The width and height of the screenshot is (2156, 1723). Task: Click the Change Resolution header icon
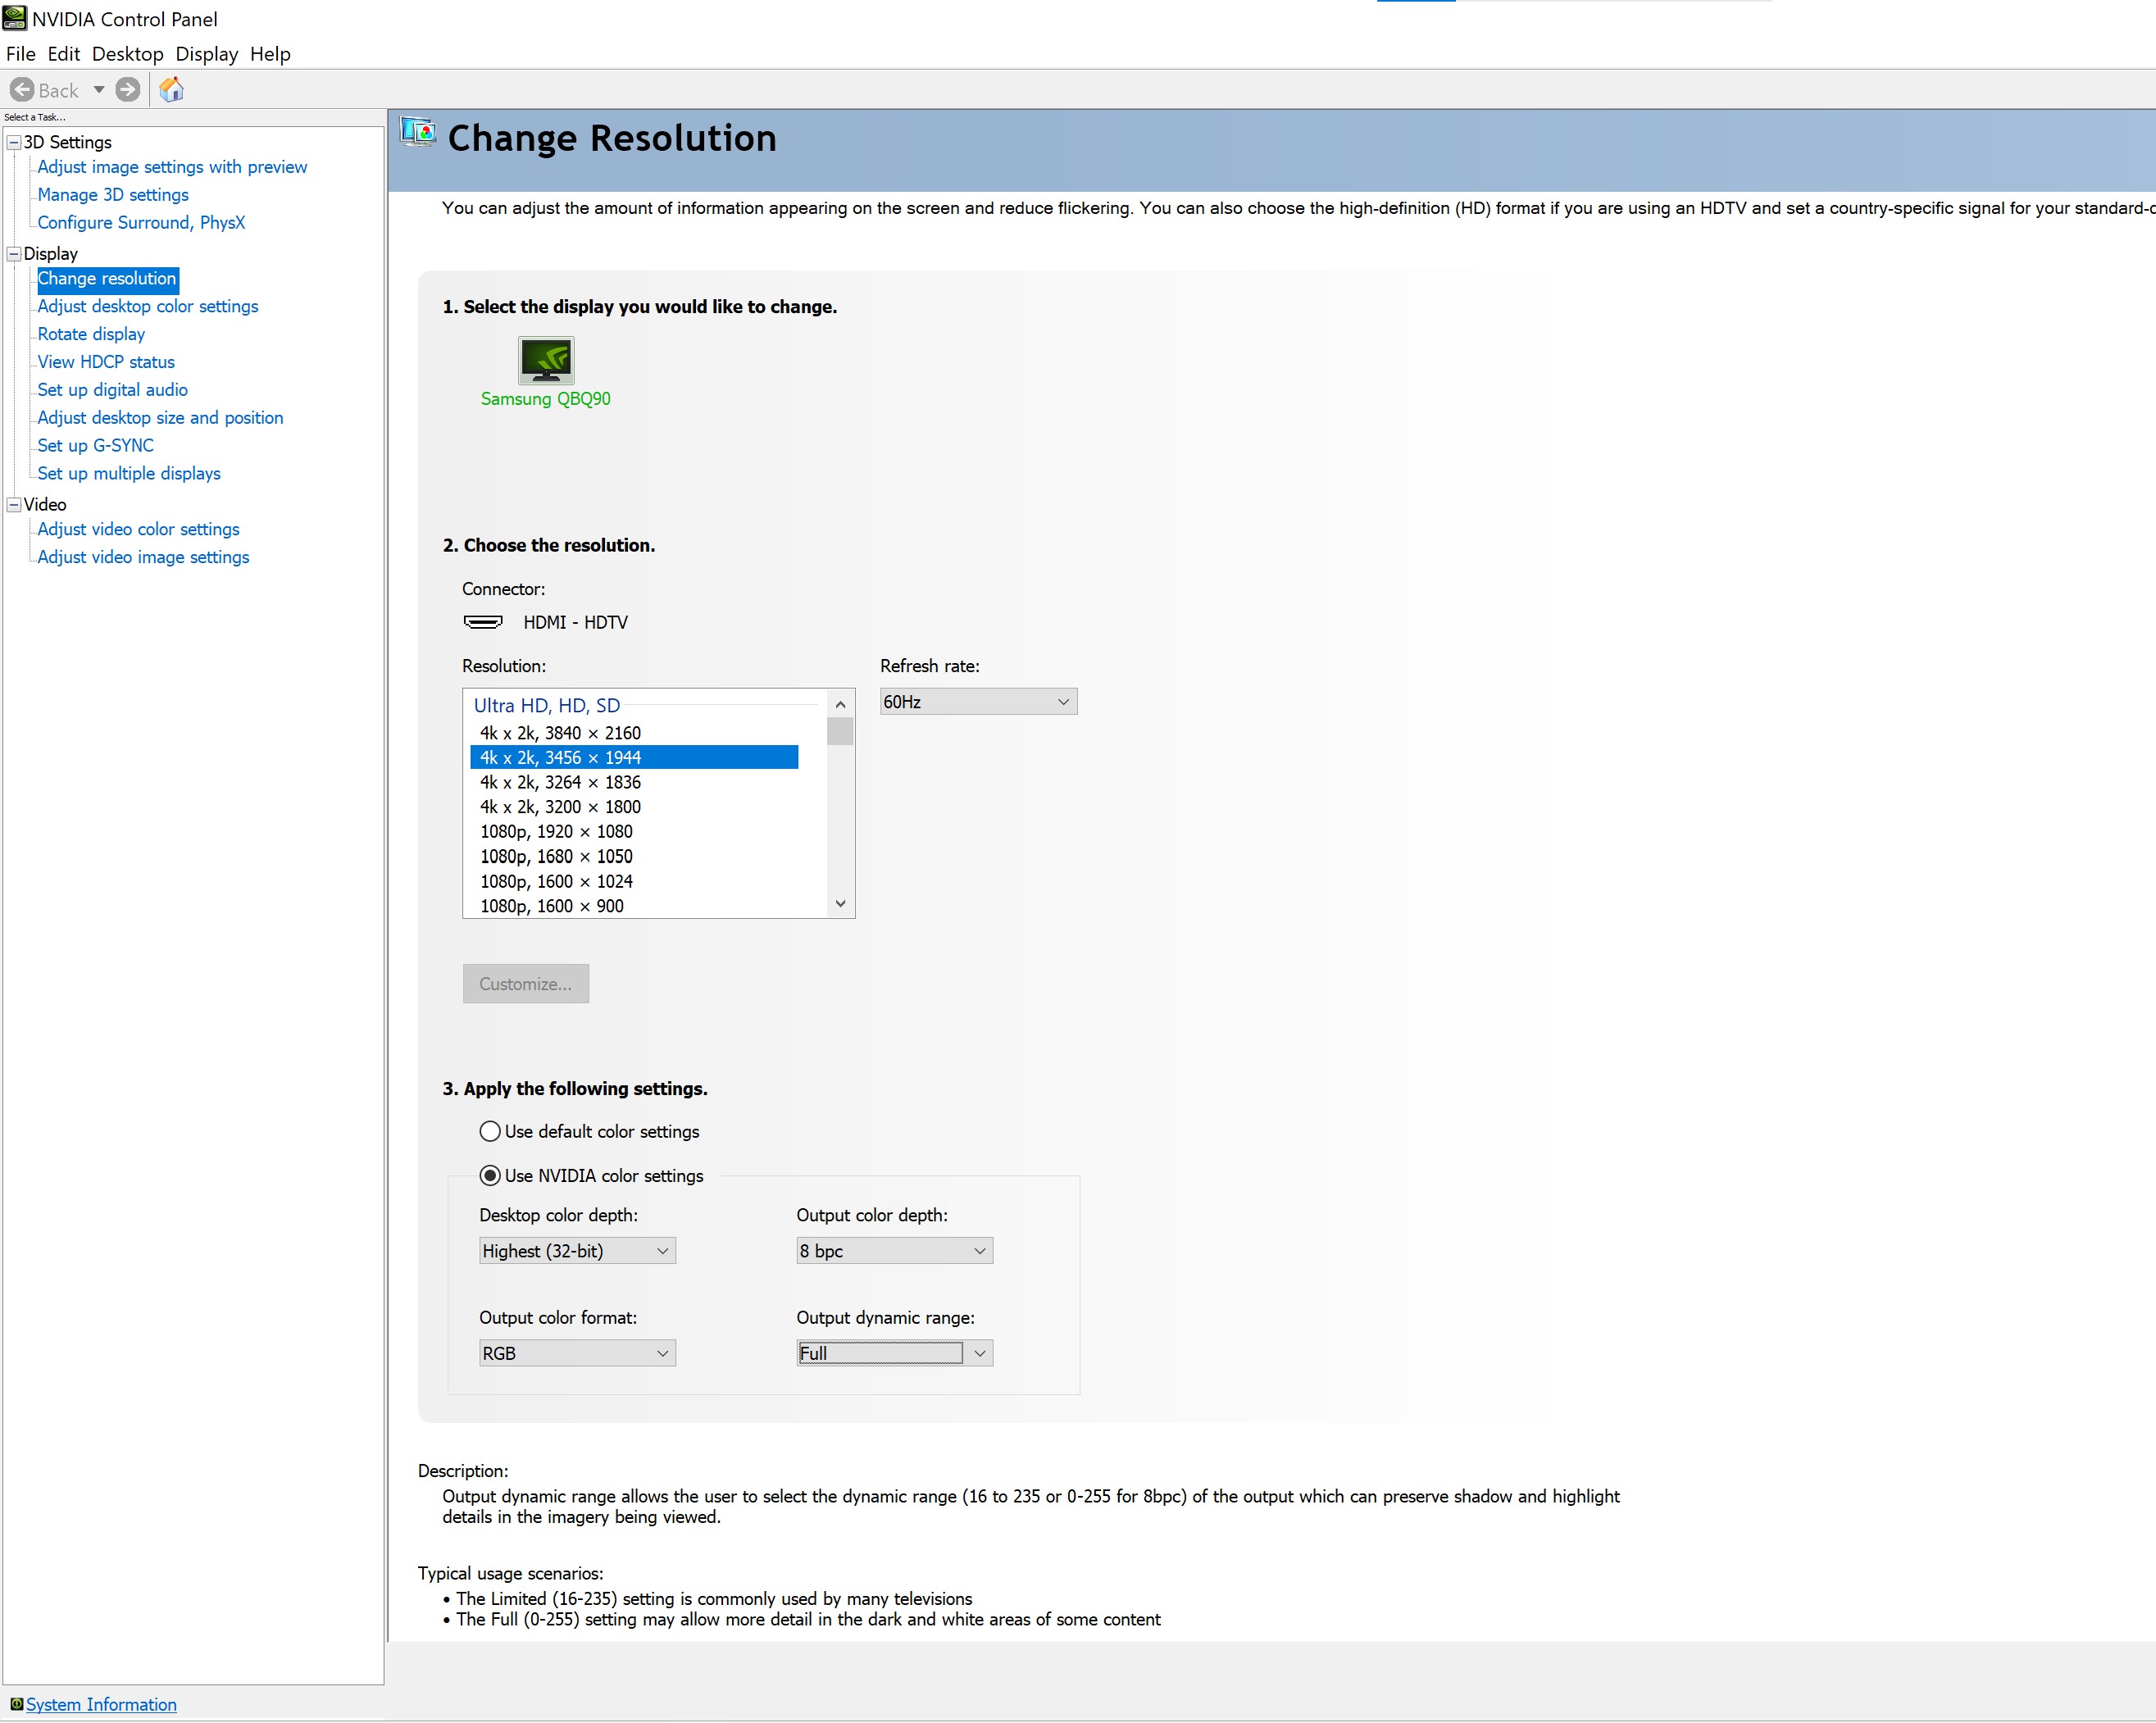pyautogui.click(x=418, y=133)
